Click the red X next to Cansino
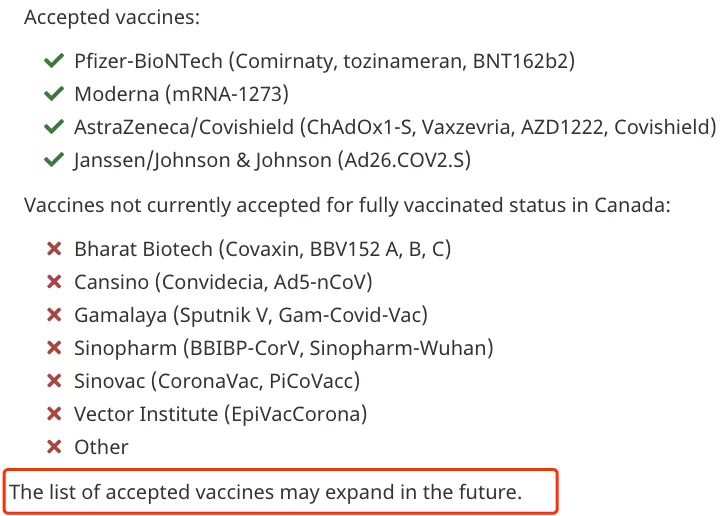The image size is (728, 516). pos(54,282)
